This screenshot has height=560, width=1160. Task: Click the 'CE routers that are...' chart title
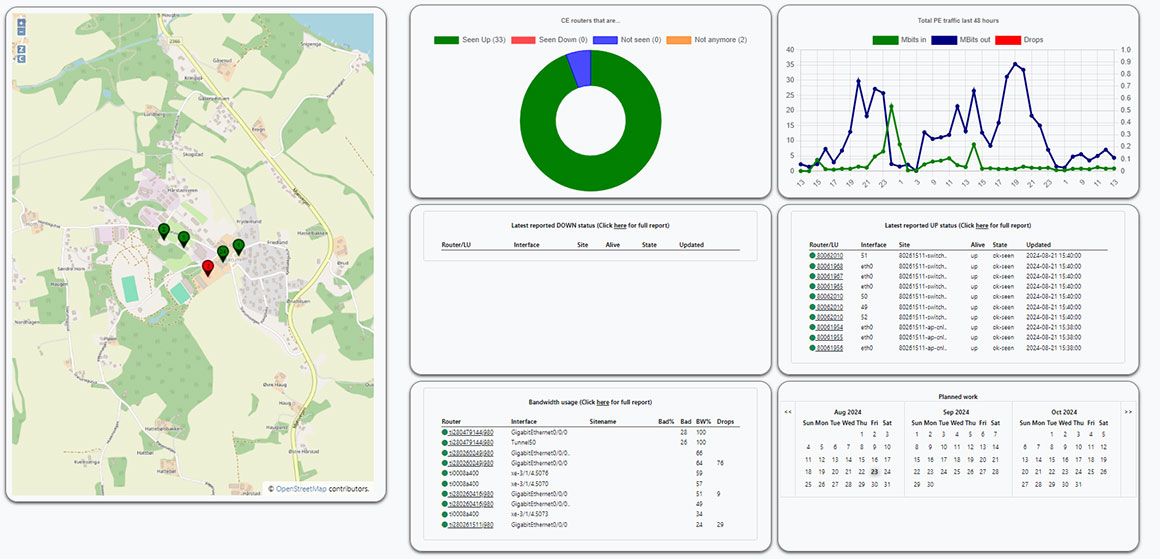click(590, 21)
